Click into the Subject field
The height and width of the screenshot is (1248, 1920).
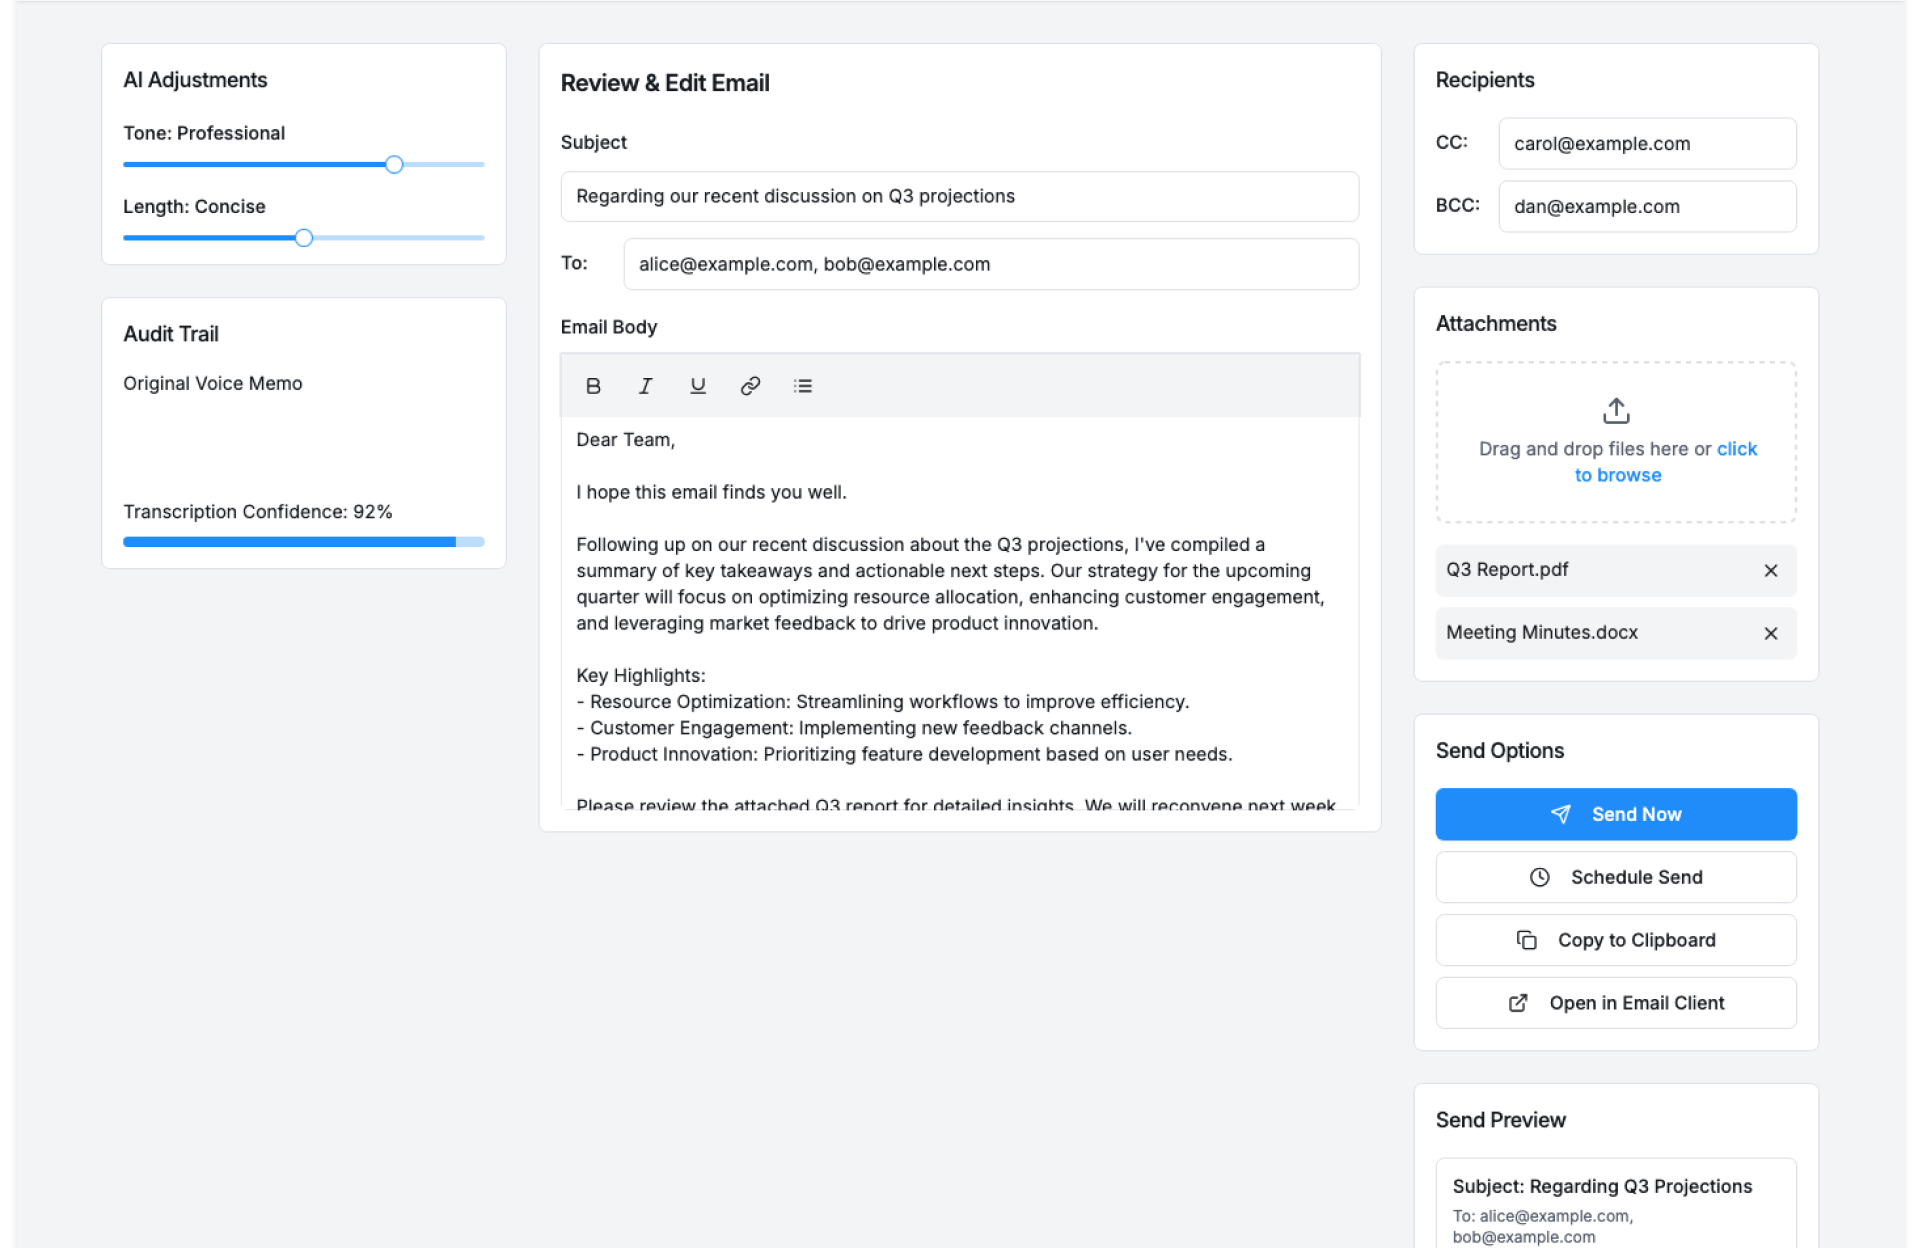(958, 197)
